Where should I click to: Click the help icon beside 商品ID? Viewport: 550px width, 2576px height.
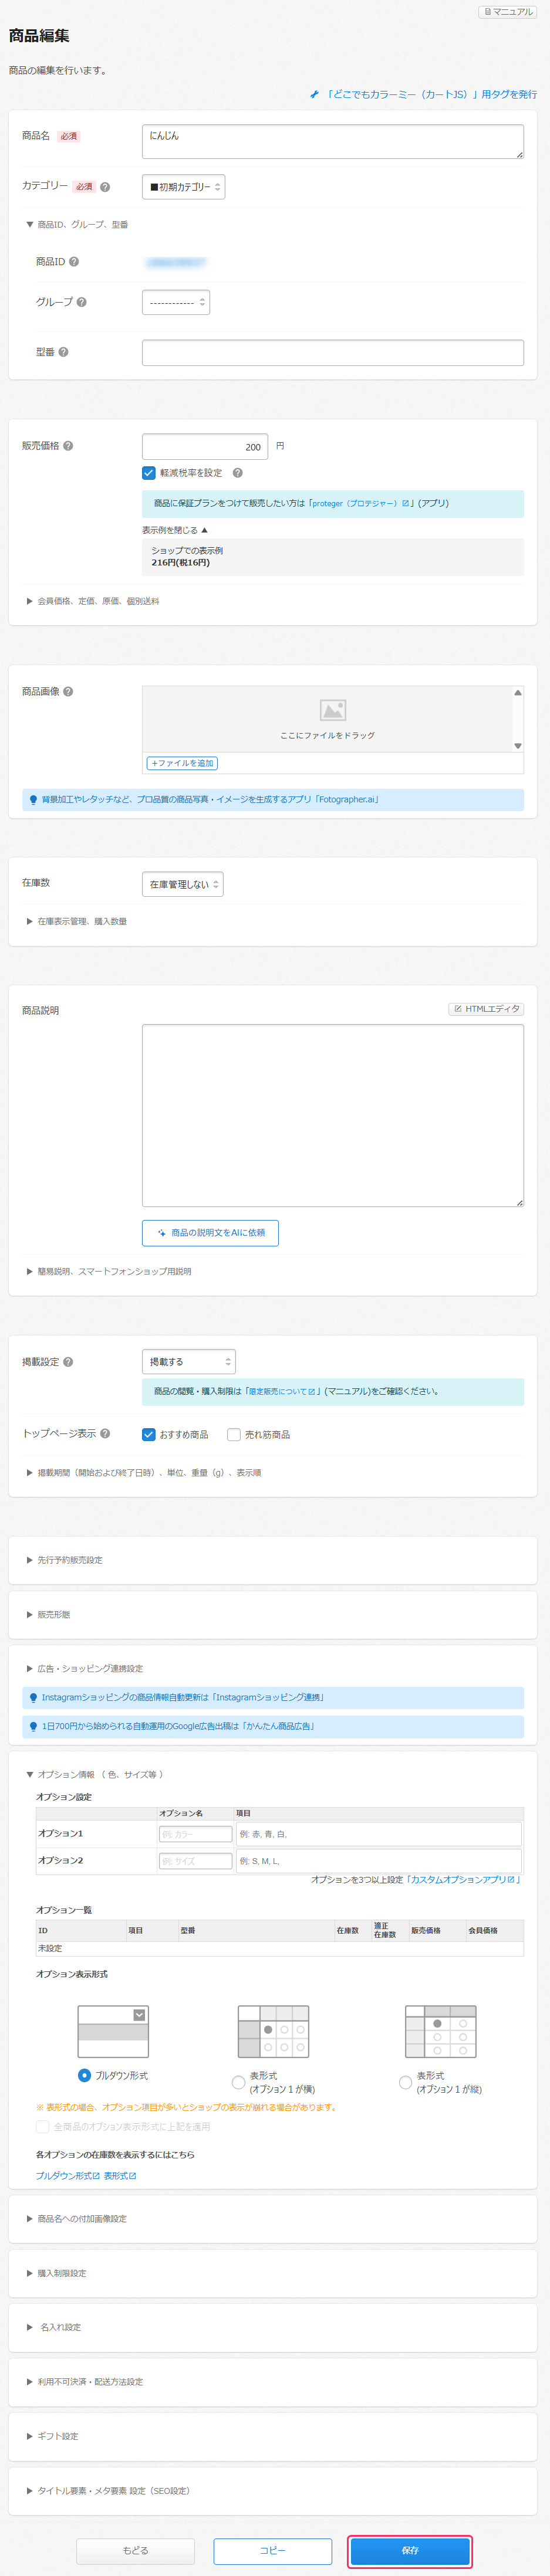(74, 262)
